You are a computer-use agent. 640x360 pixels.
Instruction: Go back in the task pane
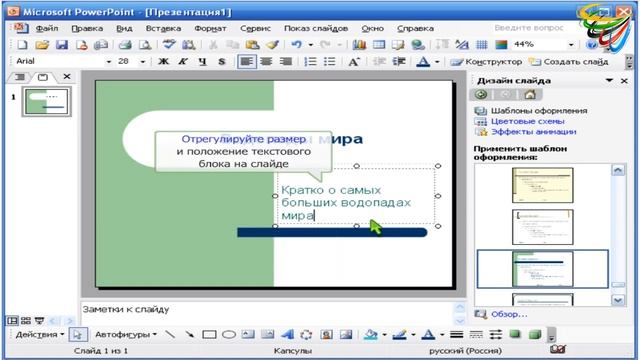click(x=481, y=95)
